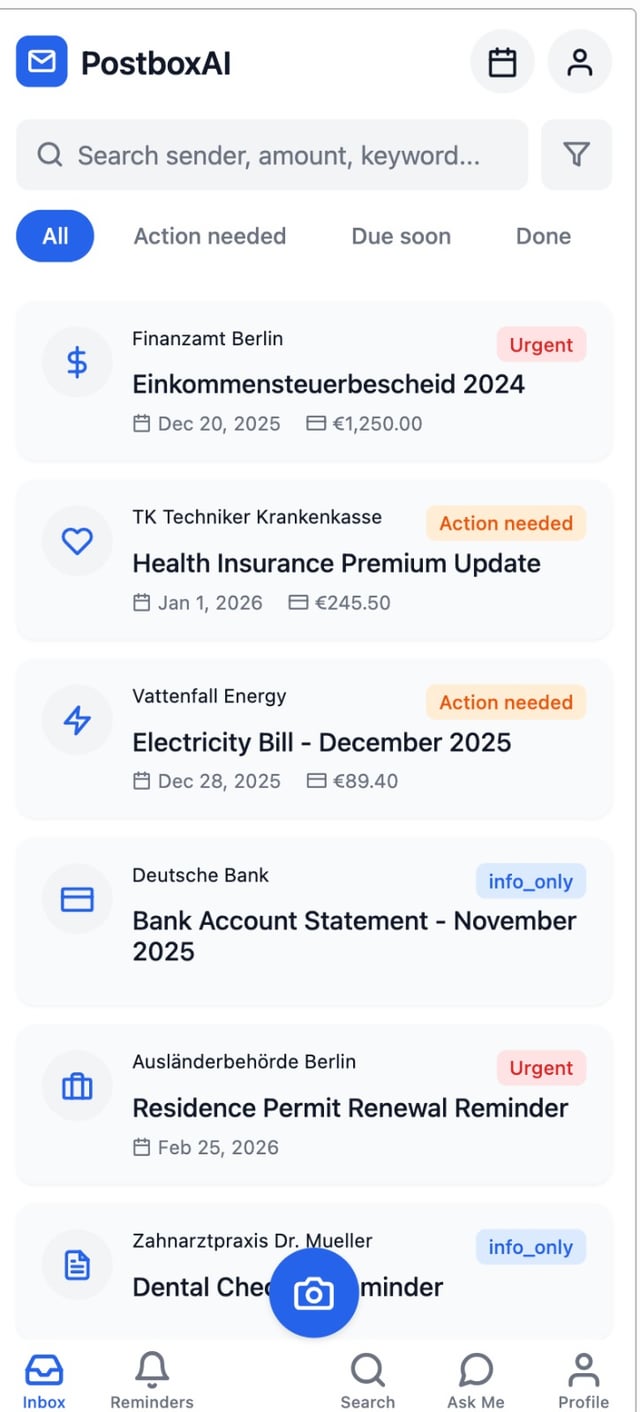Select the Done filter tab
The height and width of the screenshot is (1412, 640).
pyautogui.click(x=543, y=236)
